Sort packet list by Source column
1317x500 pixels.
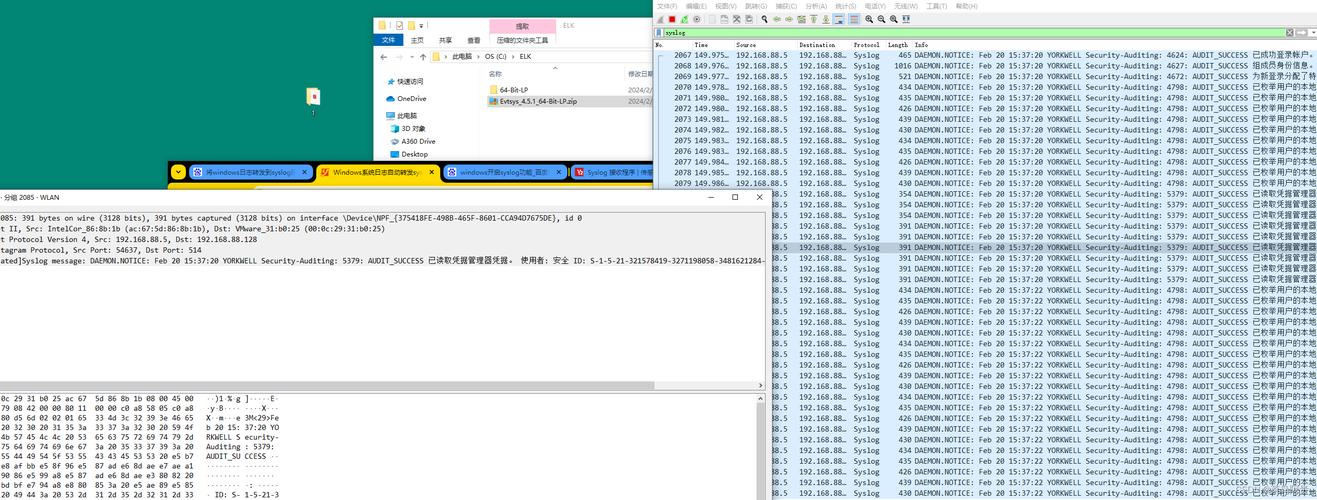pos(765,45)
